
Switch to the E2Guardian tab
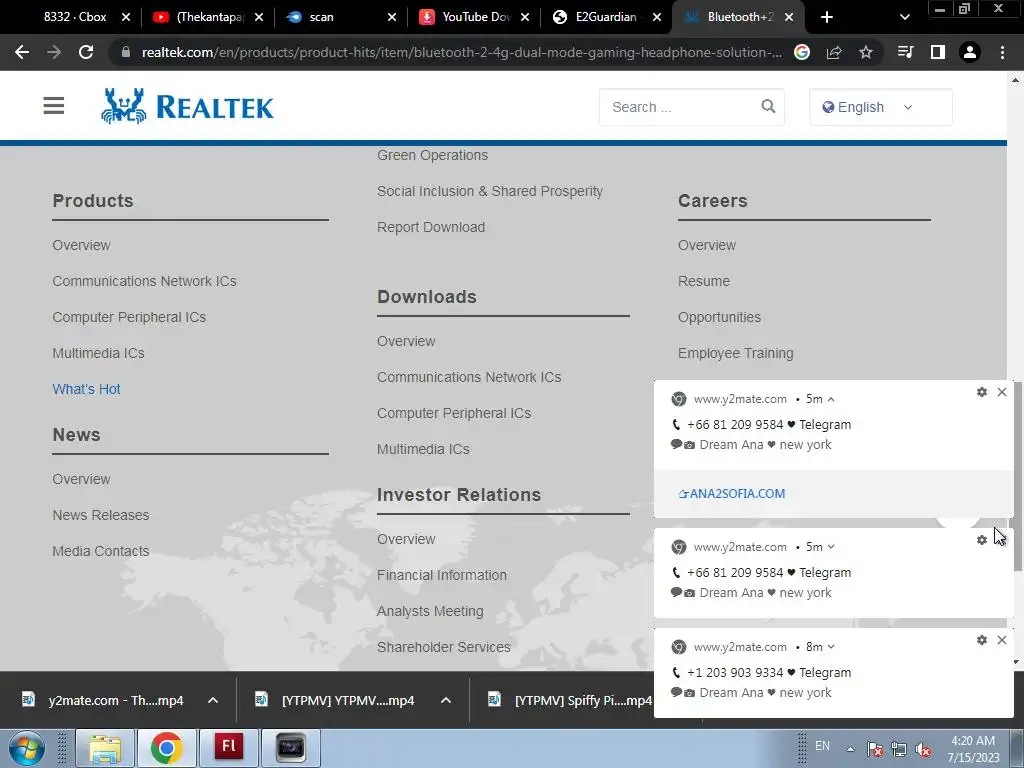607,17
